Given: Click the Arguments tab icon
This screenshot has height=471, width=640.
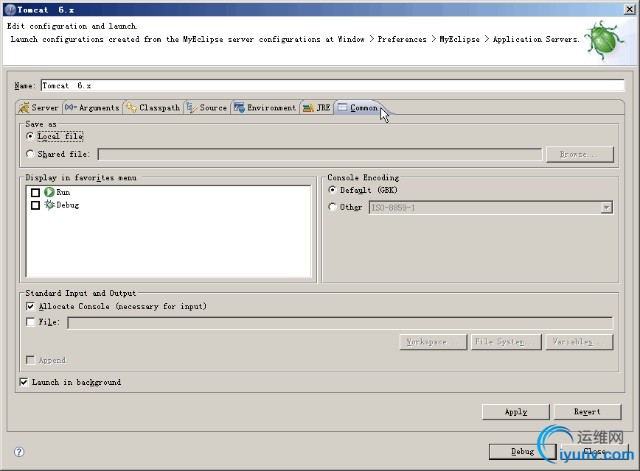Looking at the screenshot, I should [x=71, y=107].
